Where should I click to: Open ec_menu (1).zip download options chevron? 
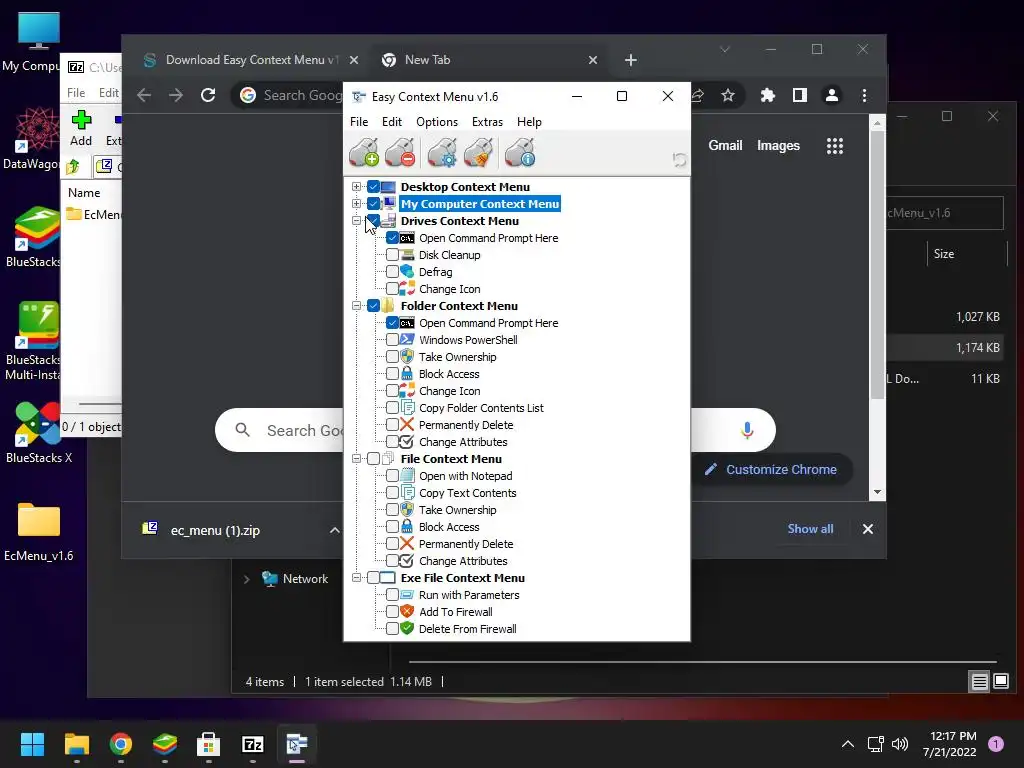334,530
